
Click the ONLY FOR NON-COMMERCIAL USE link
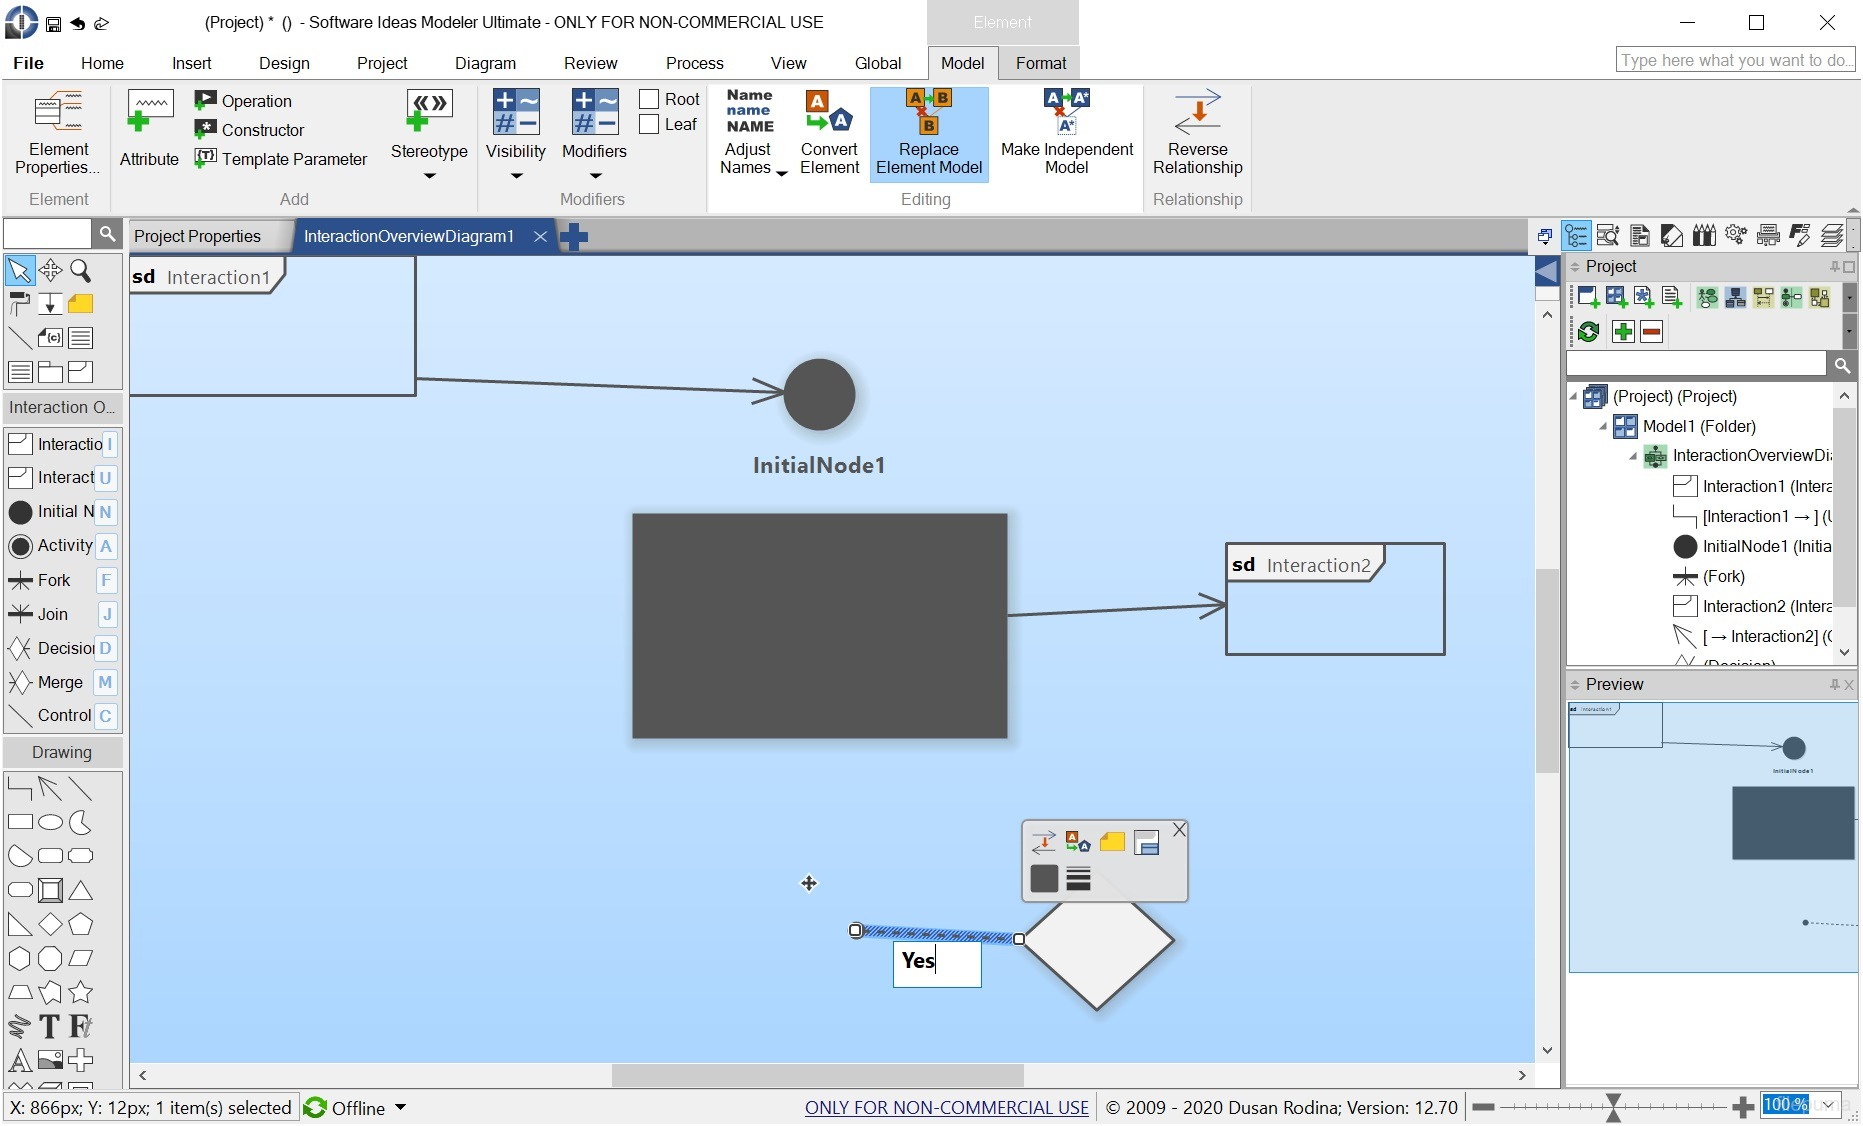[945, 1107]
